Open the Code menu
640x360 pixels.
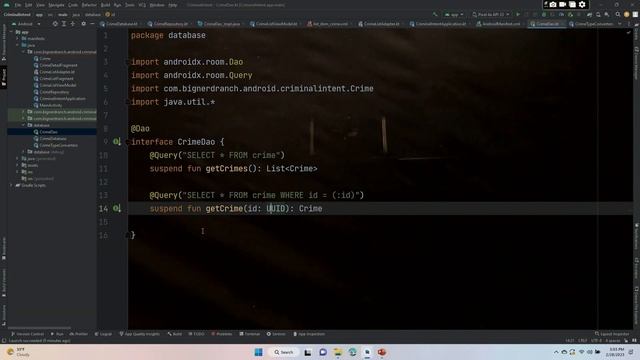pos(73,5)
